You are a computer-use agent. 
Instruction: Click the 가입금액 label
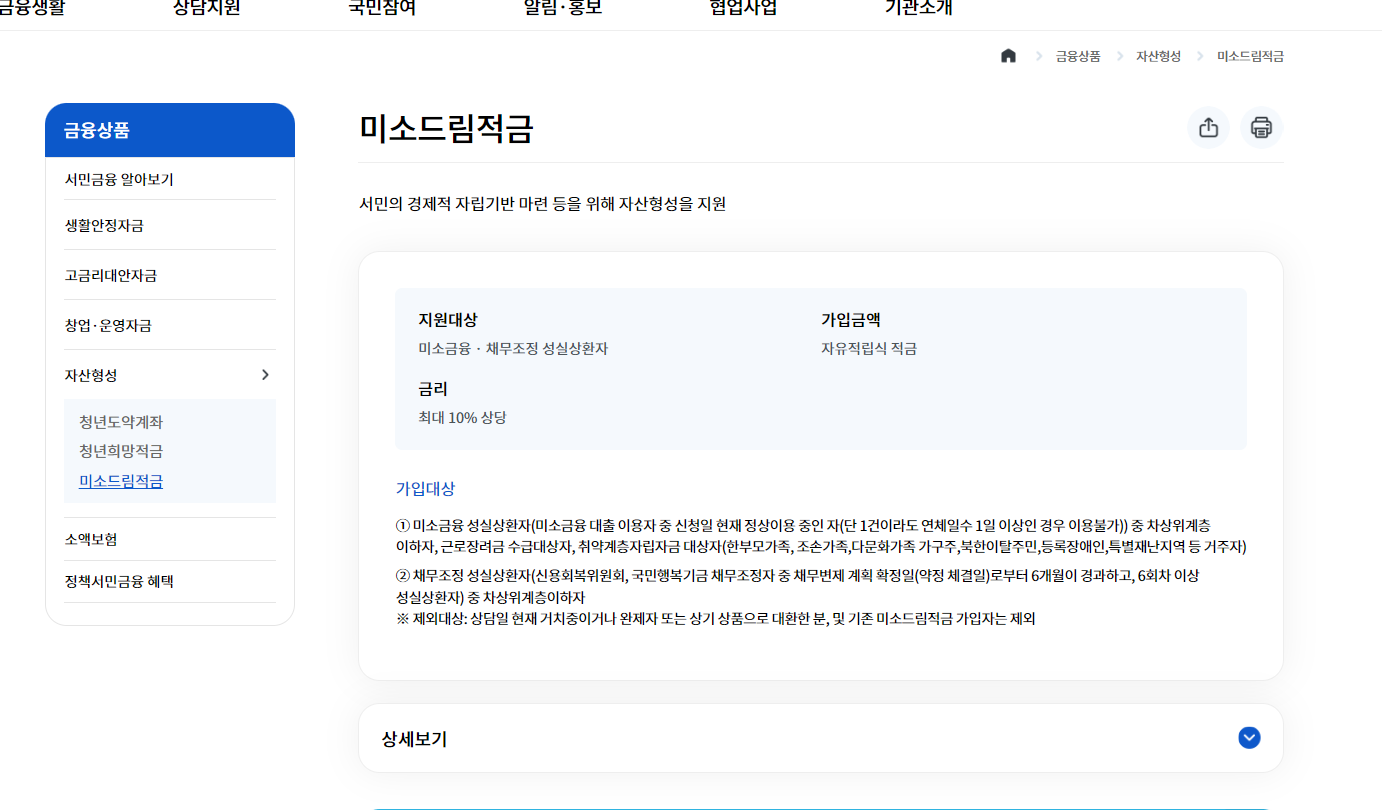click(851, 320)
